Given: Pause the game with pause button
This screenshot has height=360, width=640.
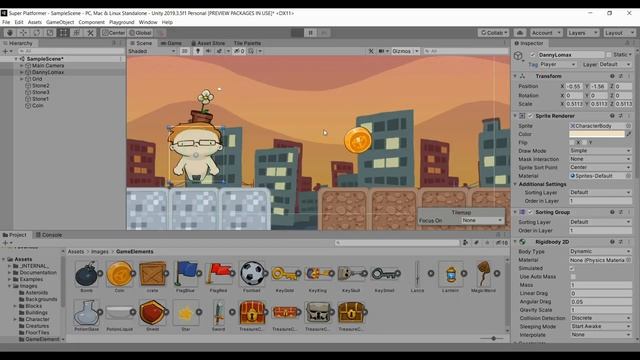Looking at the screenshot, I should coord(311,33).
